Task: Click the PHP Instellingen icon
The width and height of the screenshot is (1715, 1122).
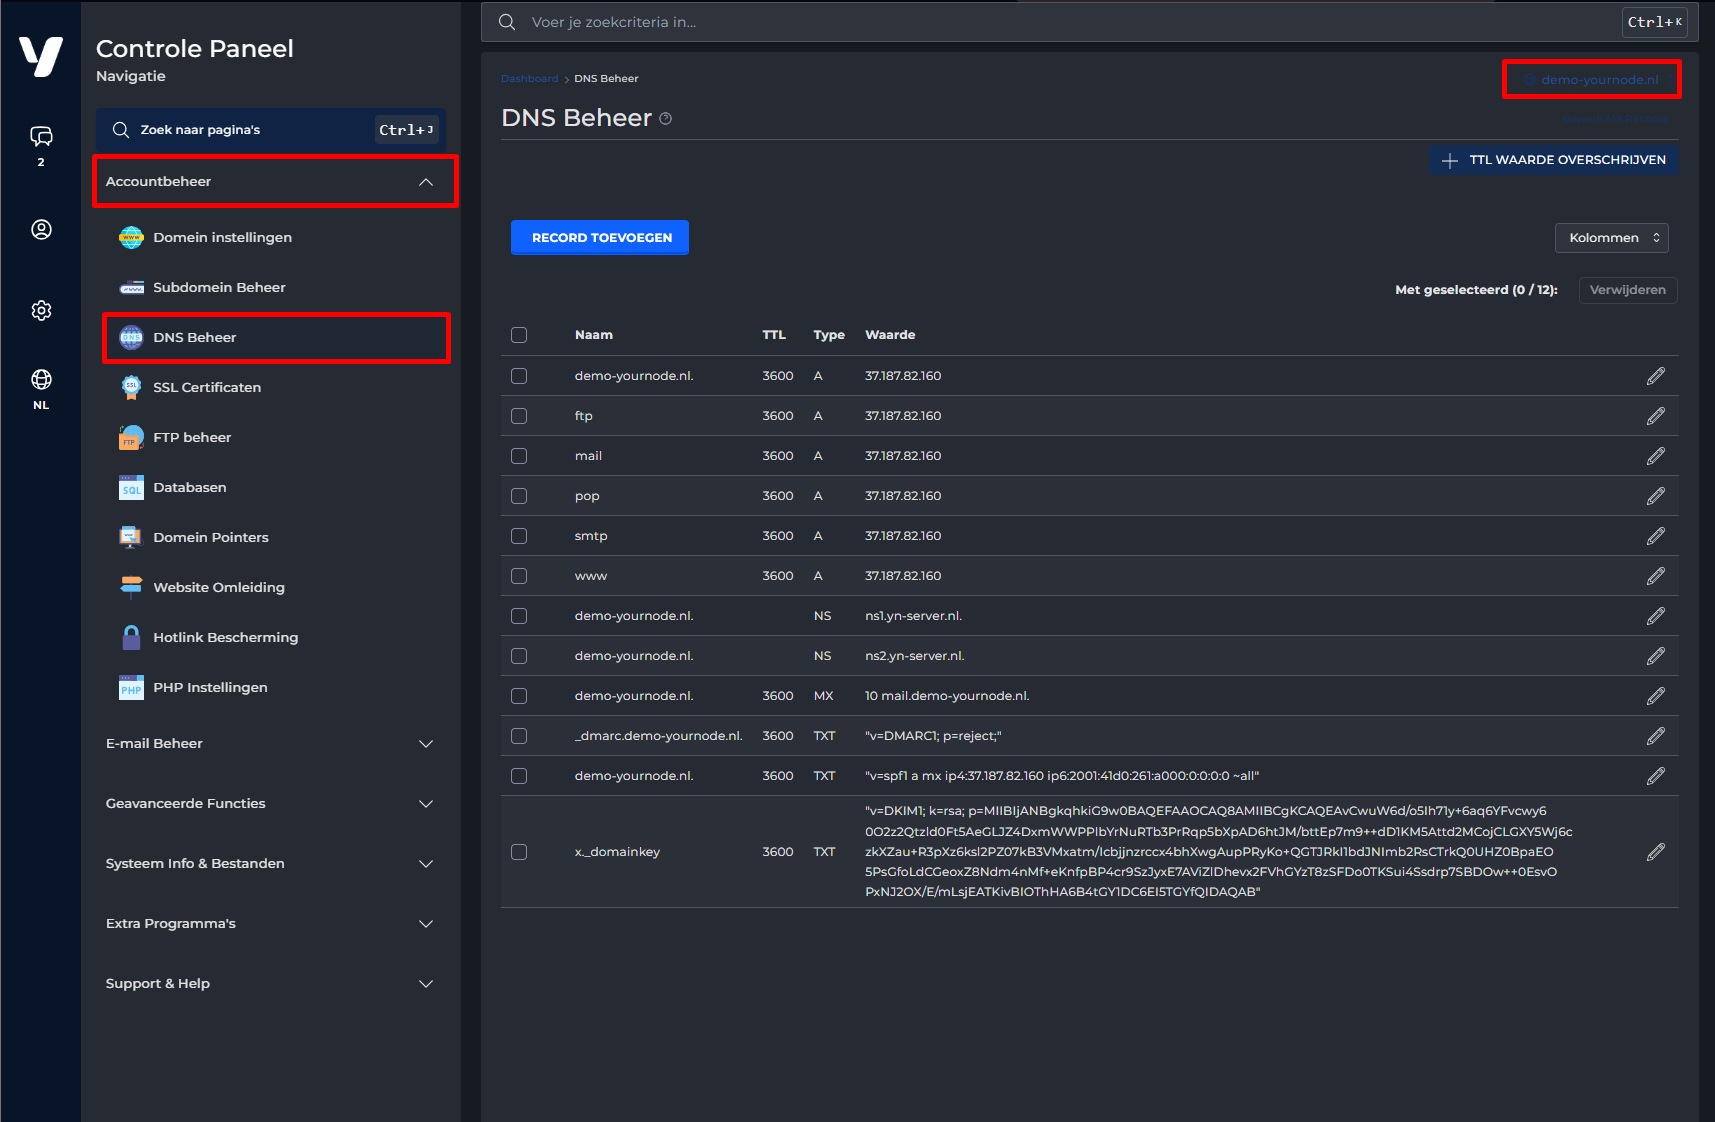Action: 131,687
